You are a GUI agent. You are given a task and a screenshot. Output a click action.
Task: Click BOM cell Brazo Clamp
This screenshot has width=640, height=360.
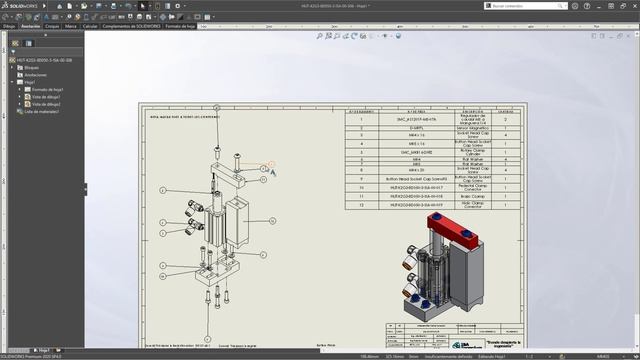473,196
